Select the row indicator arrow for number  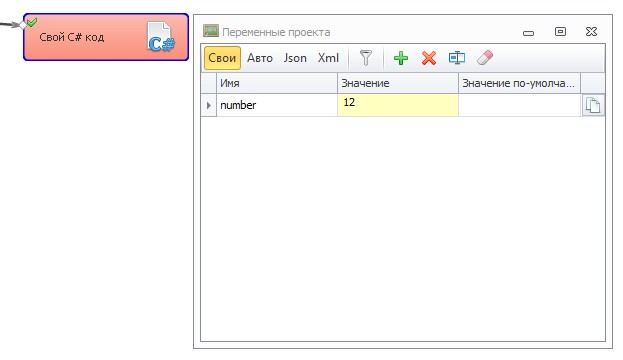209,105
